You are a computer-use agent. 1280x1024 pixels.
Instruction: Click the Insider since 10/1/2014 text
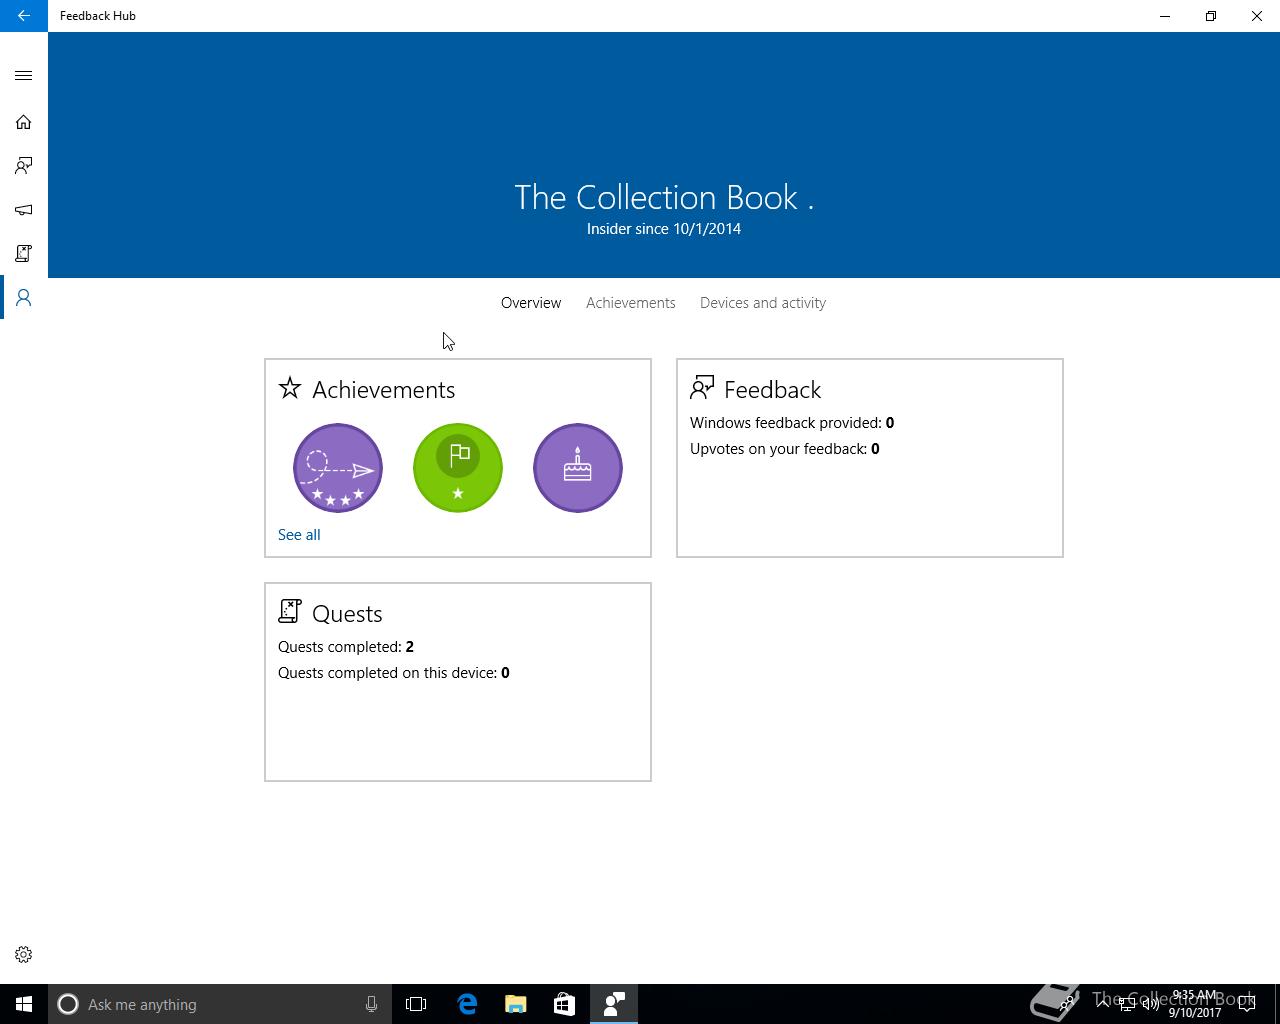pos(664,229)
